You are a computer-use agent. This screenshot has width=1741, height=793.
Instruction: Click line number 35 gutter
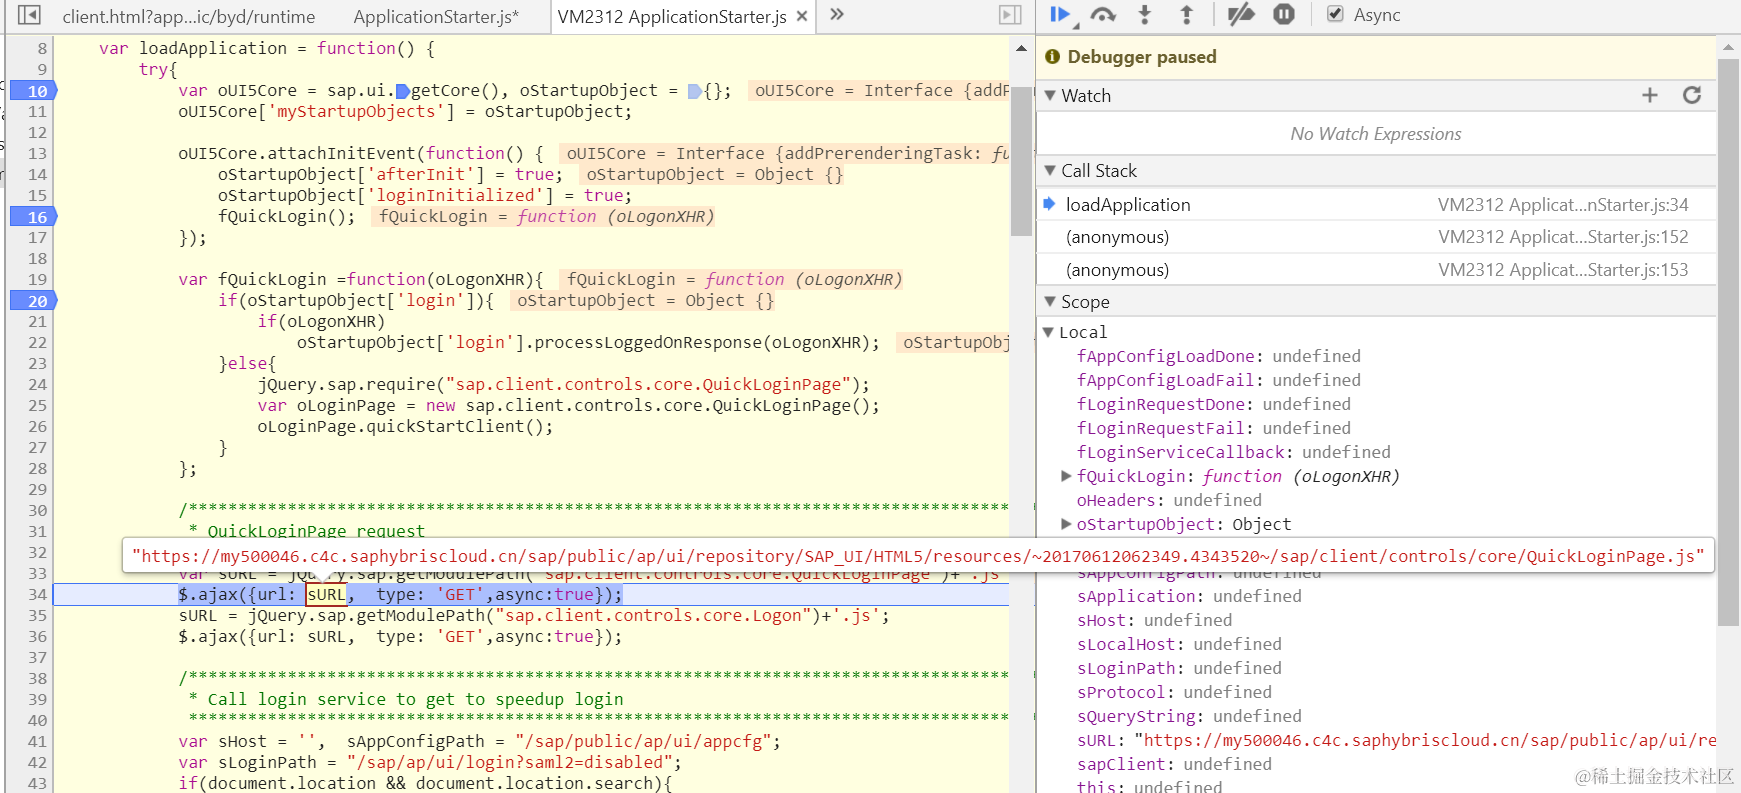[37, 615]
